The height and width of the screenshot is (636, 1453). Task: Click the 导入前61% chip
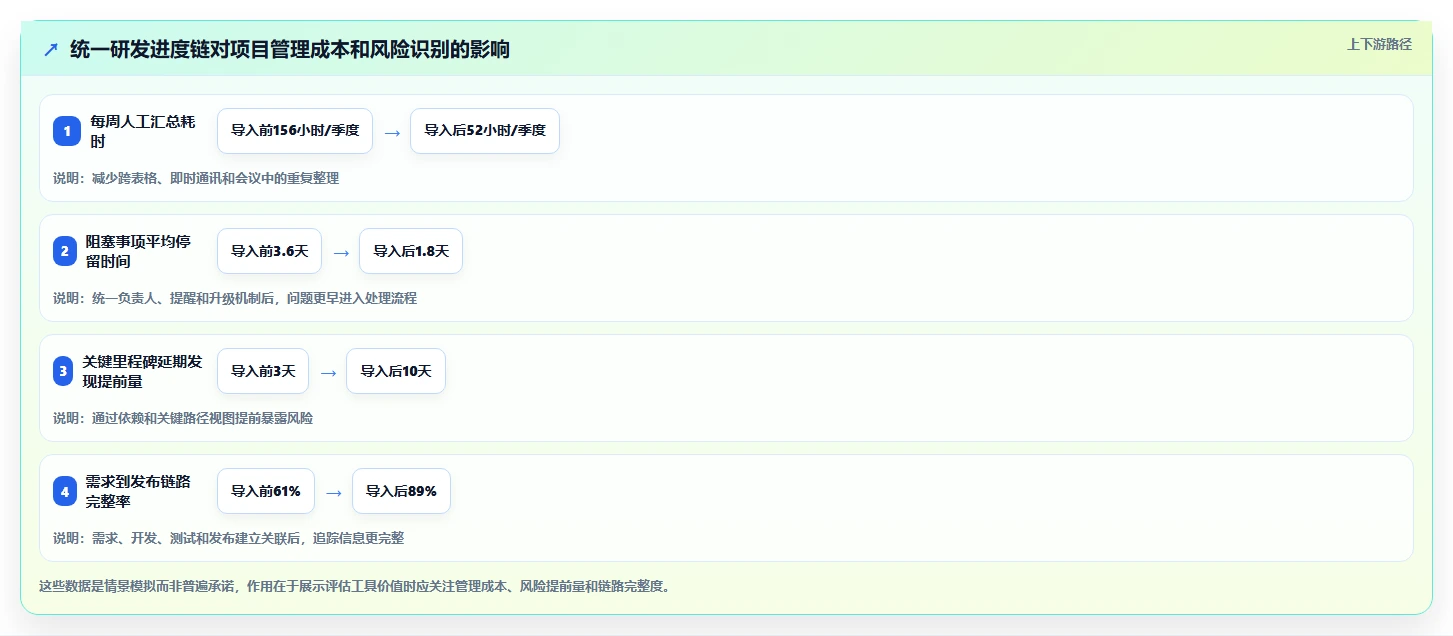coord(266,491)
